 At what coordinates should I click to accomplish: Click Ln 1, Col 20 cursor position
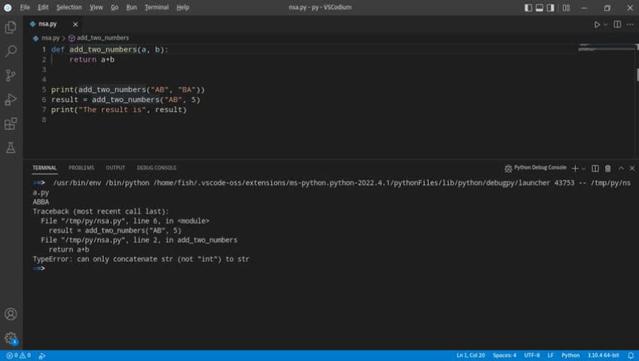tap(470, 355)
